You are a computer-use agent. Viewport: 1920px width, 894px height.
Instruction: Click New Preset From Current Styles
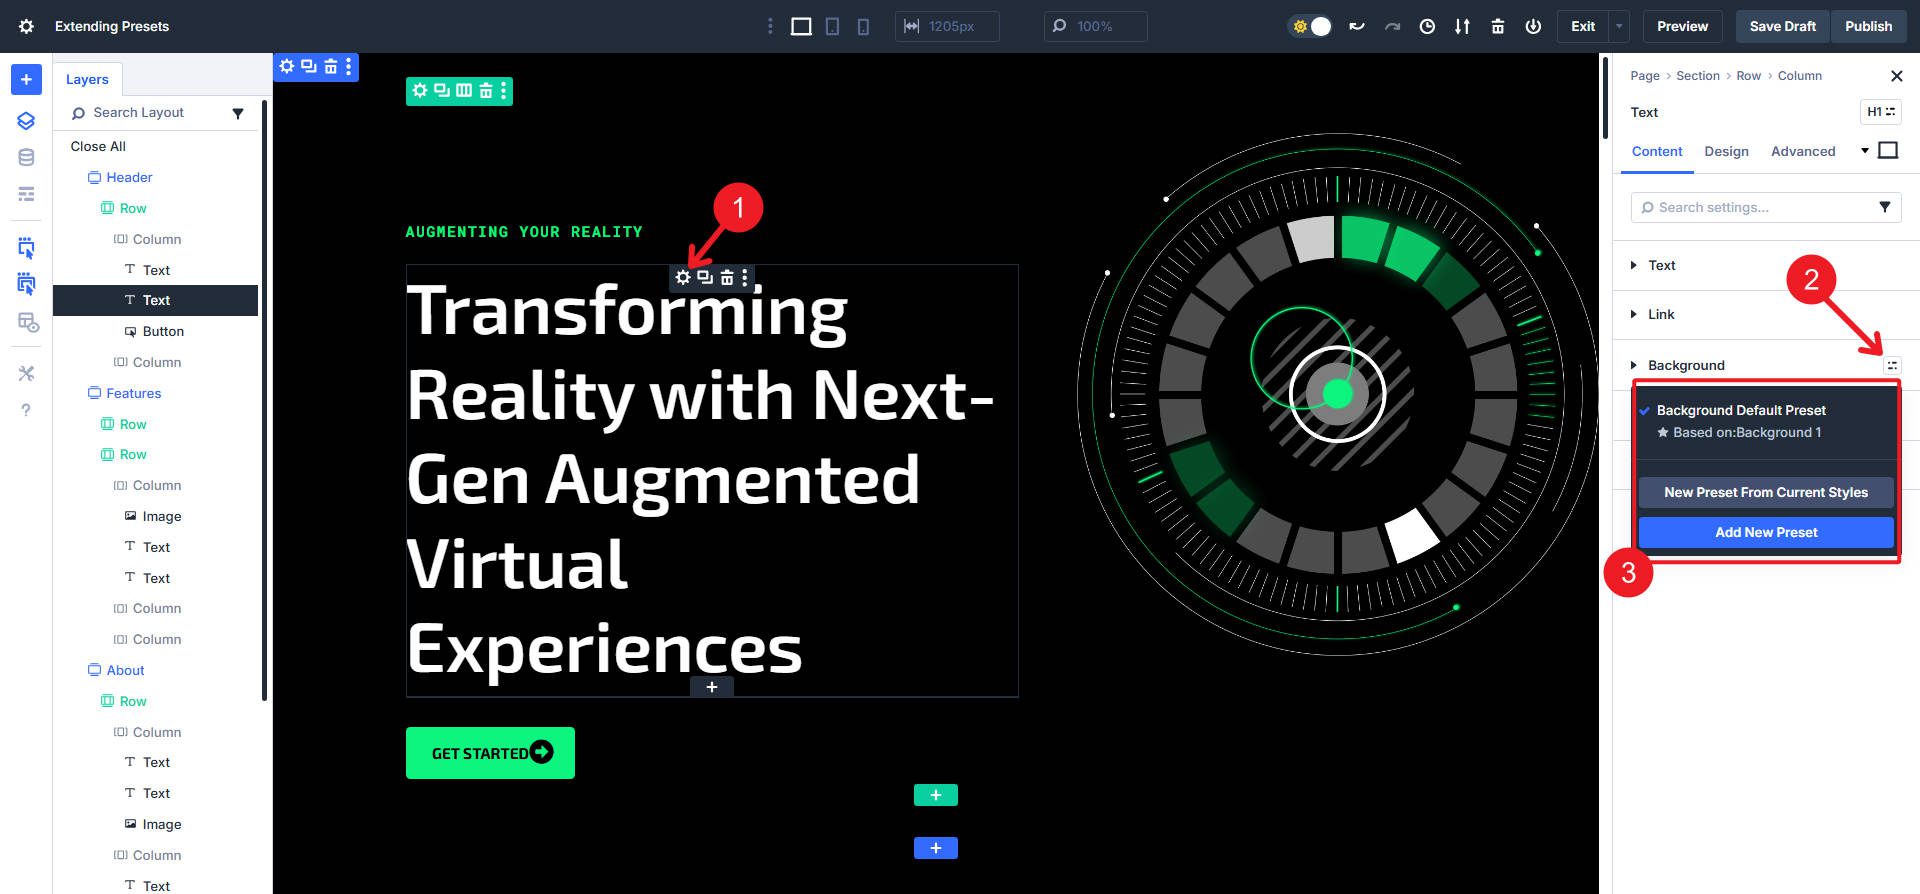1766,492
